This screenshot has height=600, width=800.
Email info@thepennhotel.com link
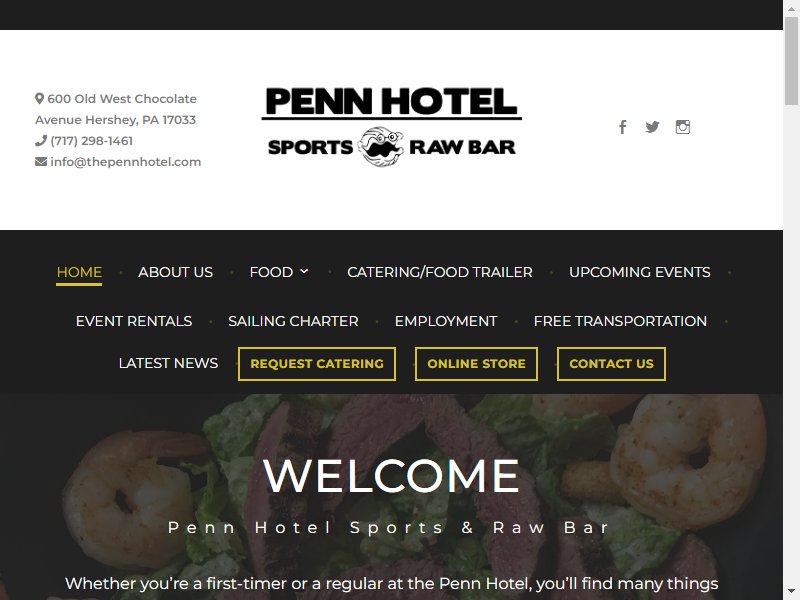point(126,162)
